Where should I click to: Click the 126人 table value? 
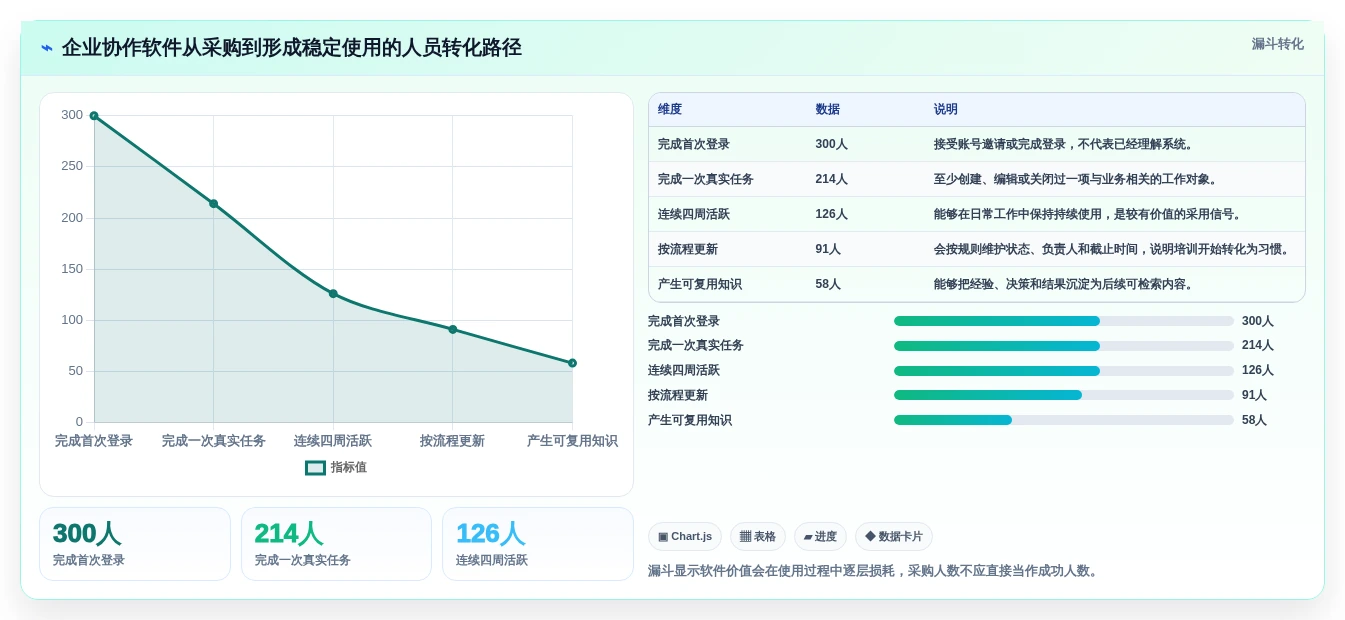(832, 214)
